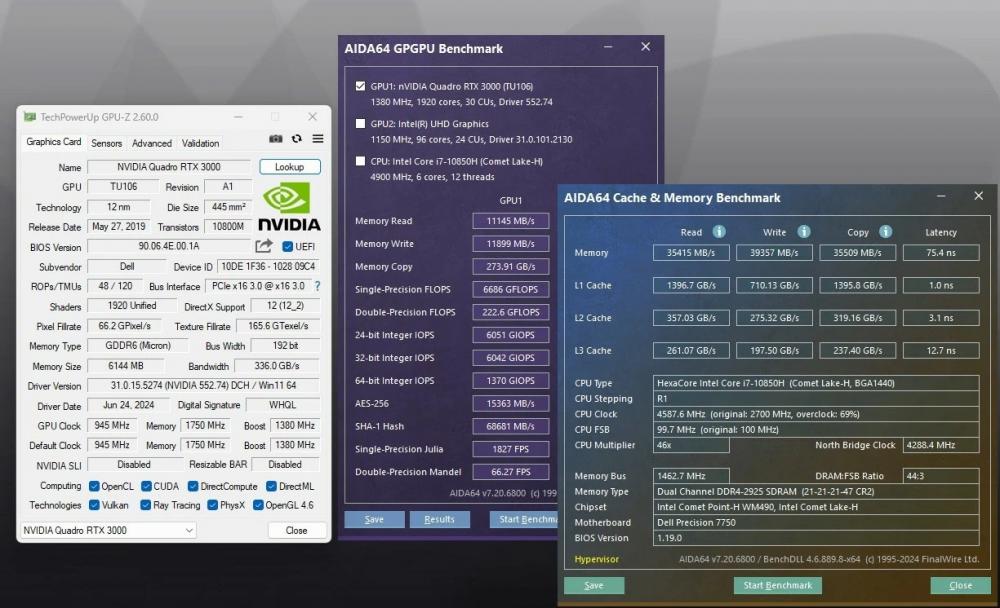The height and width of the screenshot is (608, 1000).
Task: Toggle the UEFI checkbox
Action: point(288,246)
